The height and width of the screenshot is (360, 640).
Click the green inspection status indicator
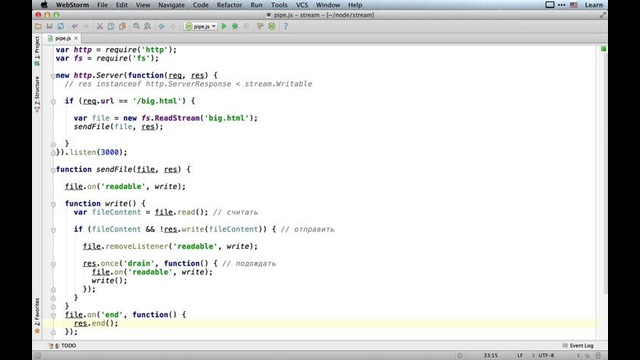pyautogui.click(x=603, y=49)
